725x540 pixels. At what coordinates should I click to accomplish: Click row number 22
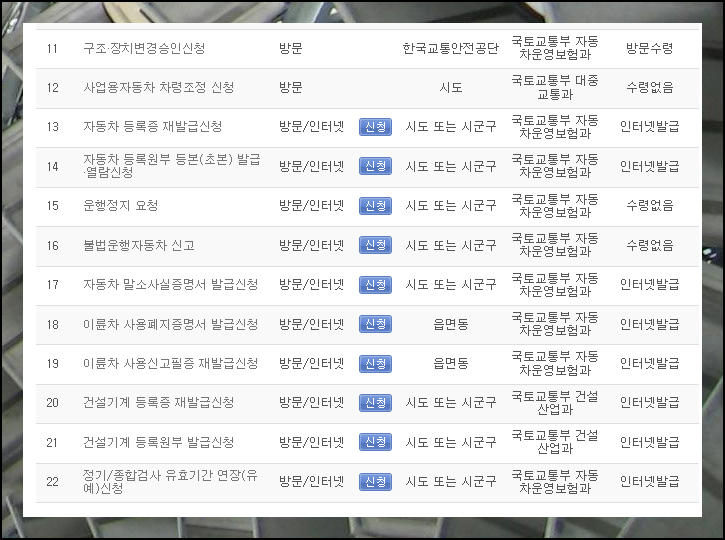(53, 482)
